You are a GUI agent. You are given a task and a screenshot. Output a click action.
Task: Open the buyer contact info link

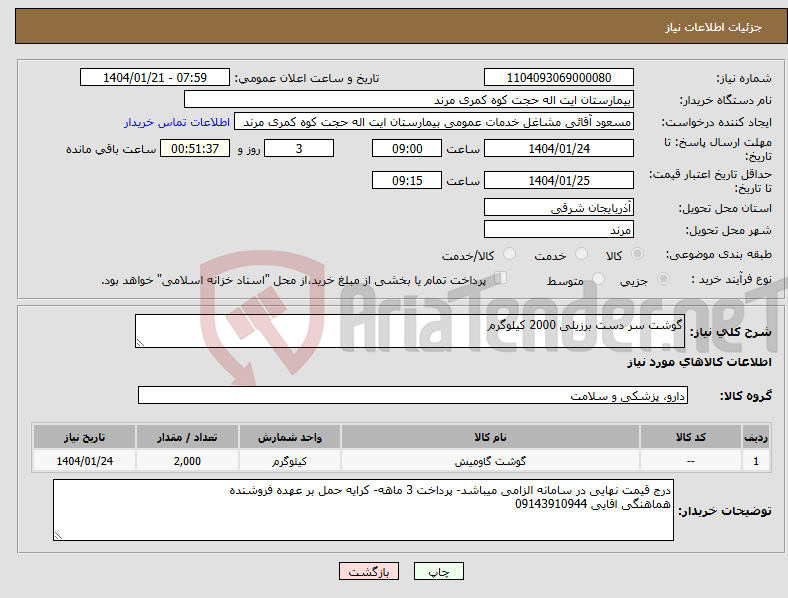[x=177, y=122]
